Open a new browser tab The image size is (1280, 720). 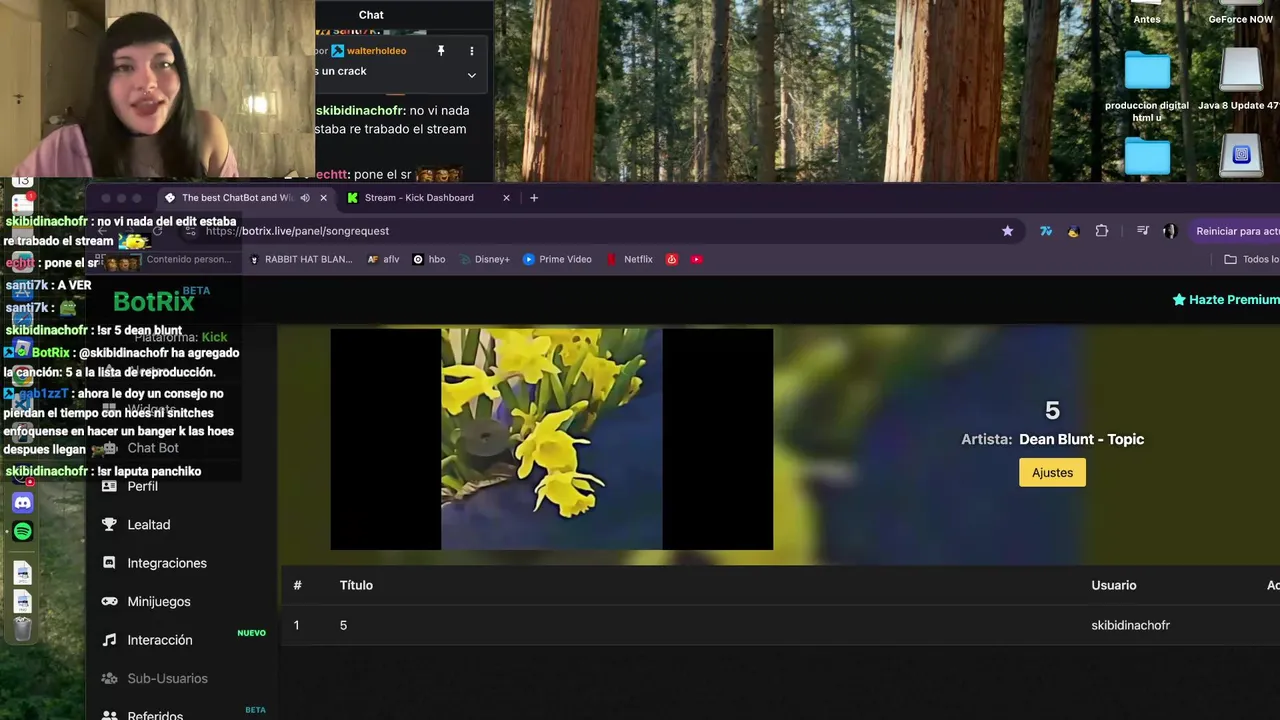(534, 198)
